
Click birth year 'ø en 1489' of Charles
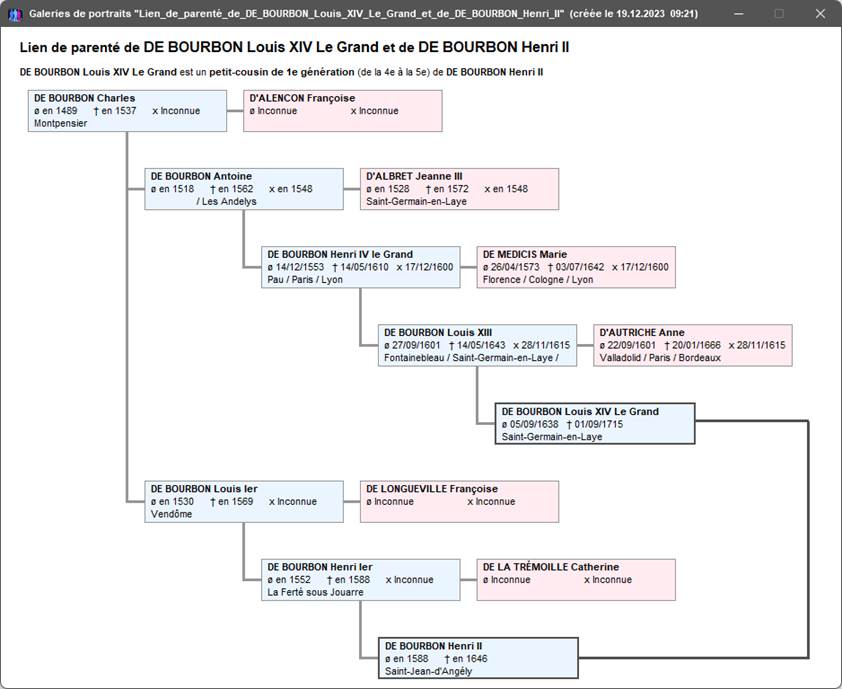pyautogui.click(x=55, y=111)
